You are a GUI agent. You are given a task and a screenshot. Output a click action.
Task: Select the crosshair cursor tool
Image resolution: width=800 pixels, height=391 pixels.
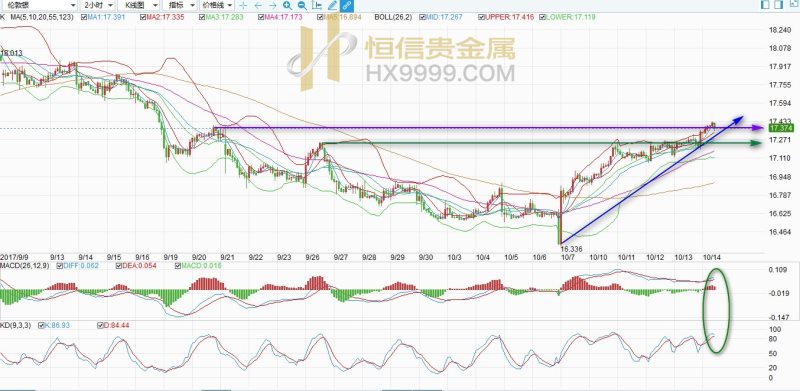[243, 6]
